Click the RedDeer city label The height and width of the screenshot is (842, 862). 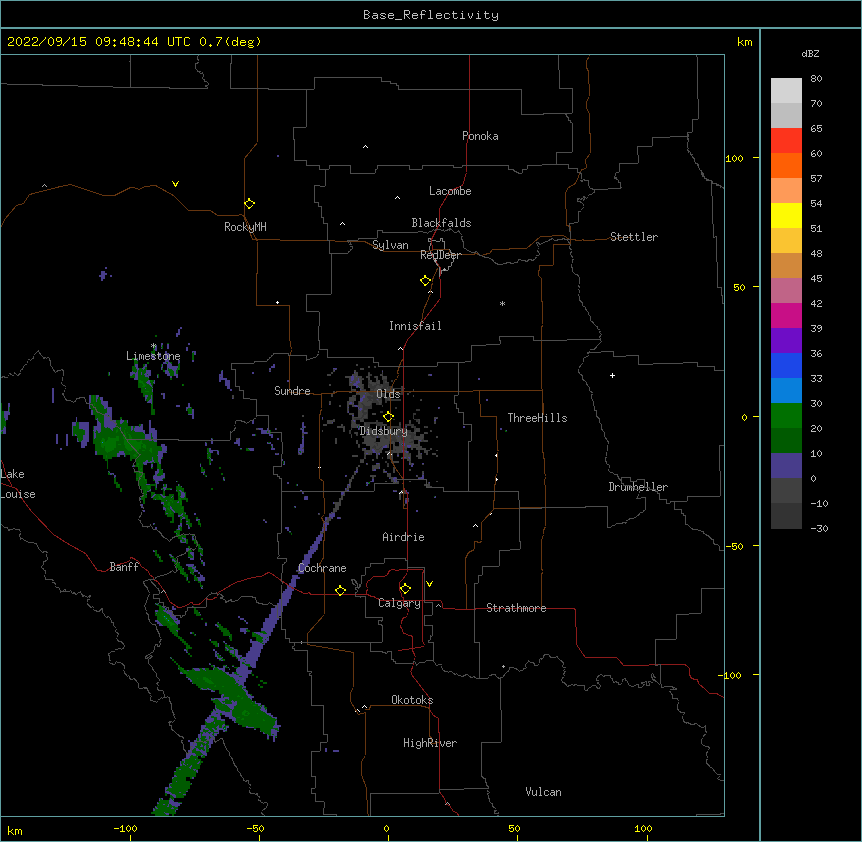point(440,255)
